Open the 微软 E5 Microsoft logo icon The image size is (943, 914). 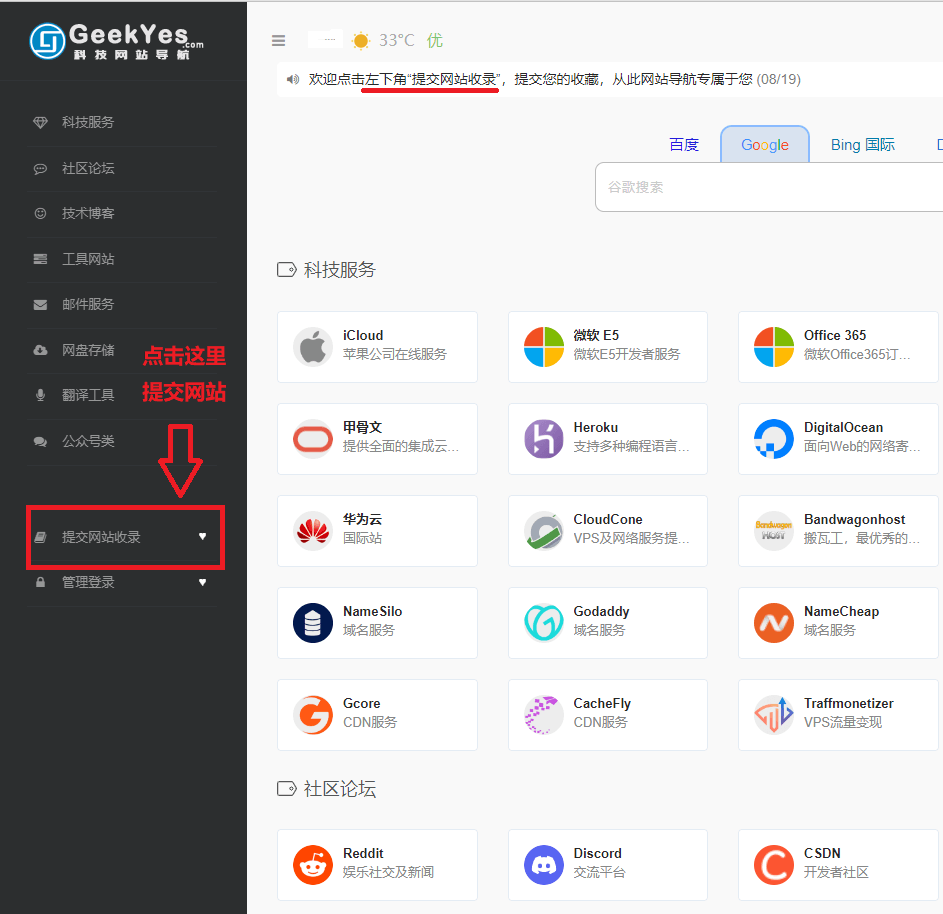coord(544,347)
